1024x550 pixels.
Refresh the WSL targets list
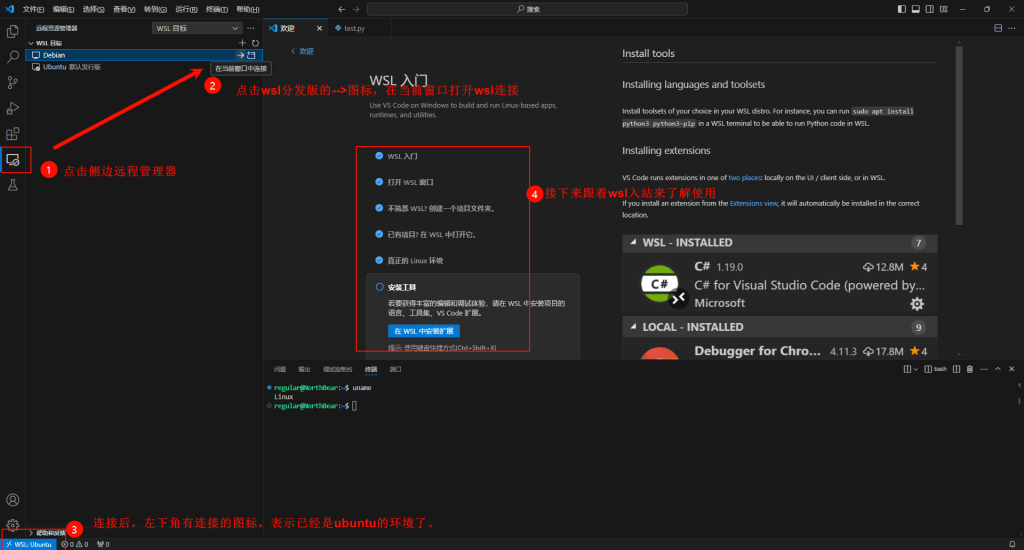coord(256,43)
